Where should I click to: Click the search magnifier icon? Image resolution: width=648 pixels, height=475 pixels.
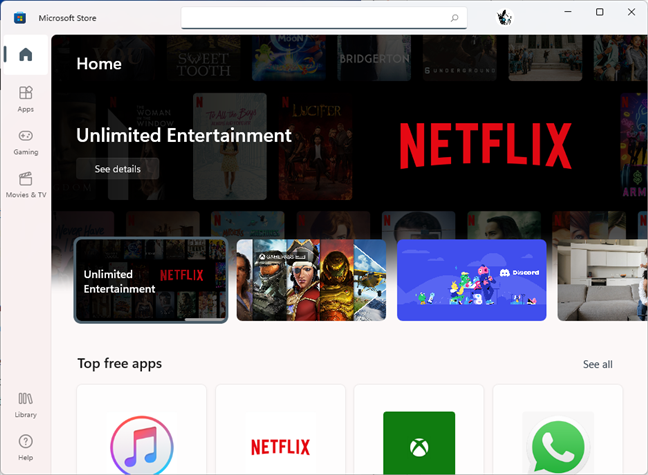tap(454, 18)
